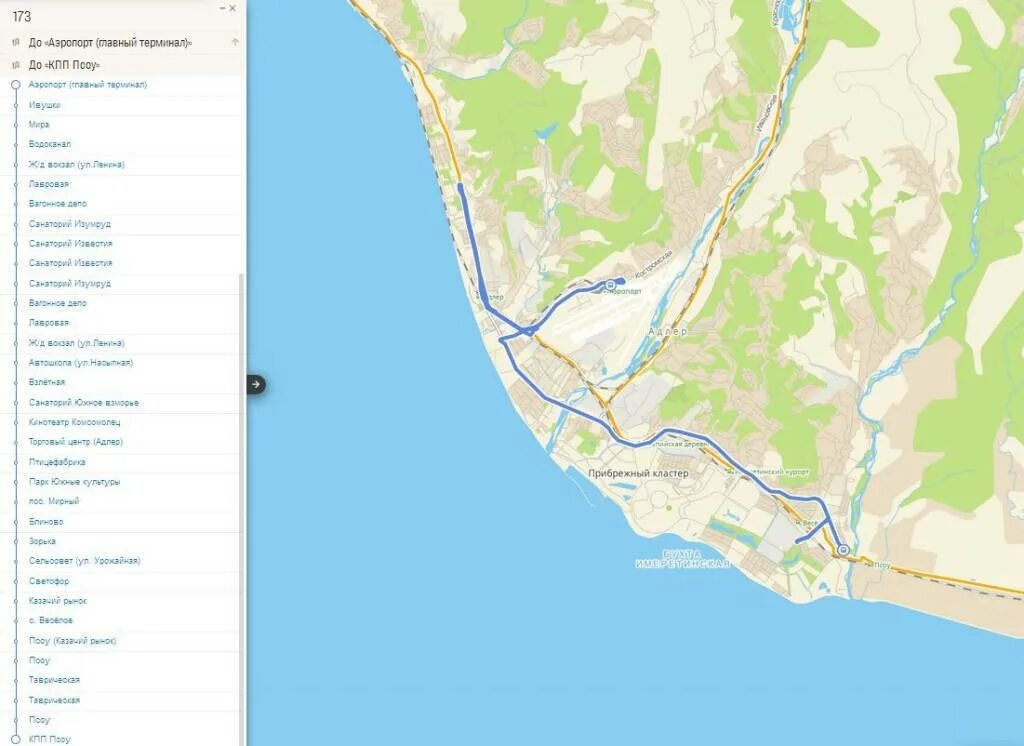Click the end circle beside КПП Псоу stop
The width and height of the screenshot is (1024, 746).
point(16,739)
